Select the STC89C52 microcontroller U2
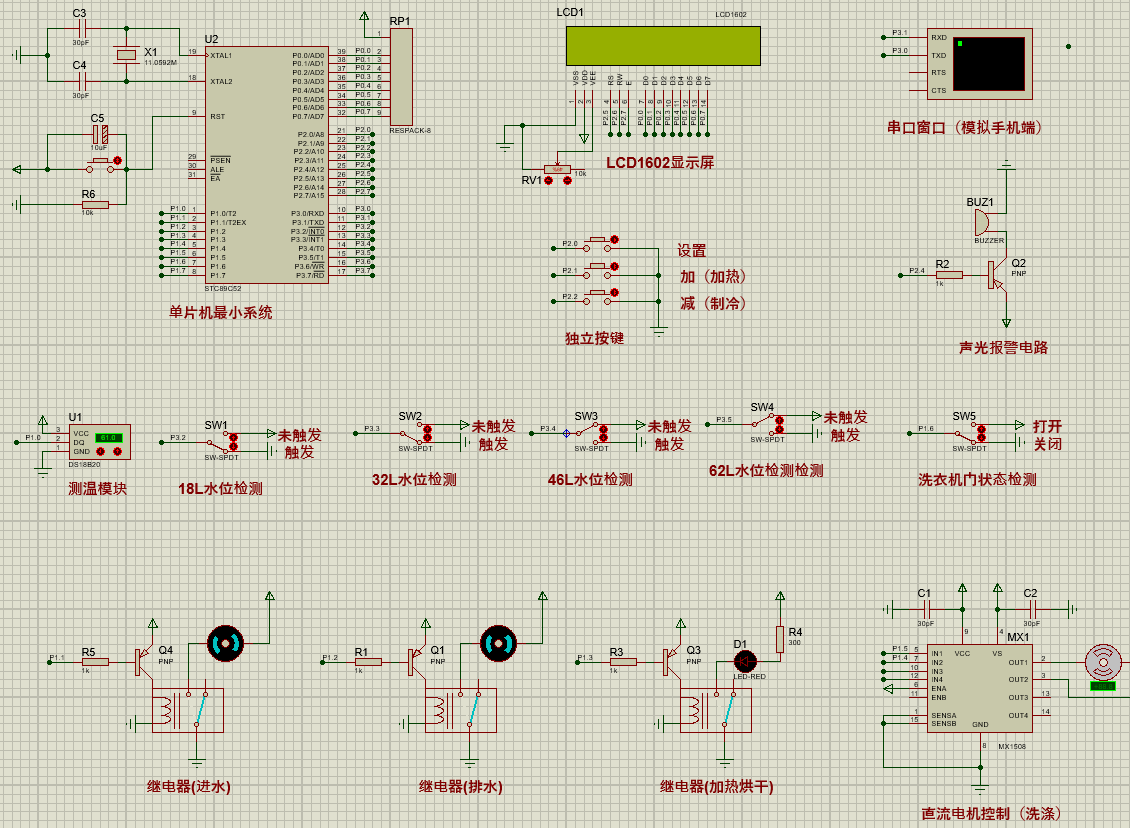Image resolution: width=1130 pixels, height=828 pixels. pos(267,165)
